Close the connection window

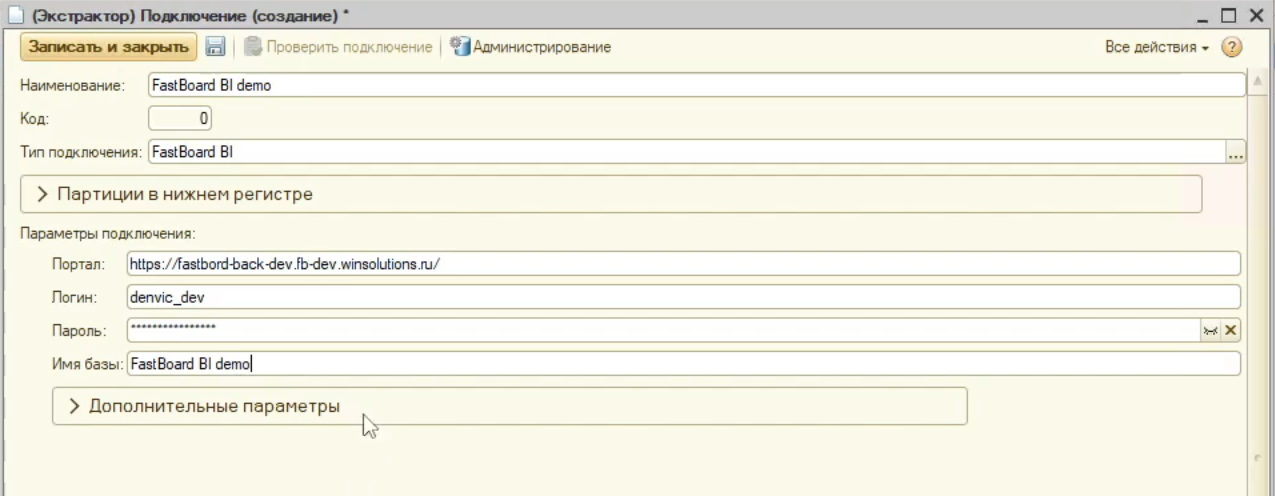click(x=1255, y=14)
